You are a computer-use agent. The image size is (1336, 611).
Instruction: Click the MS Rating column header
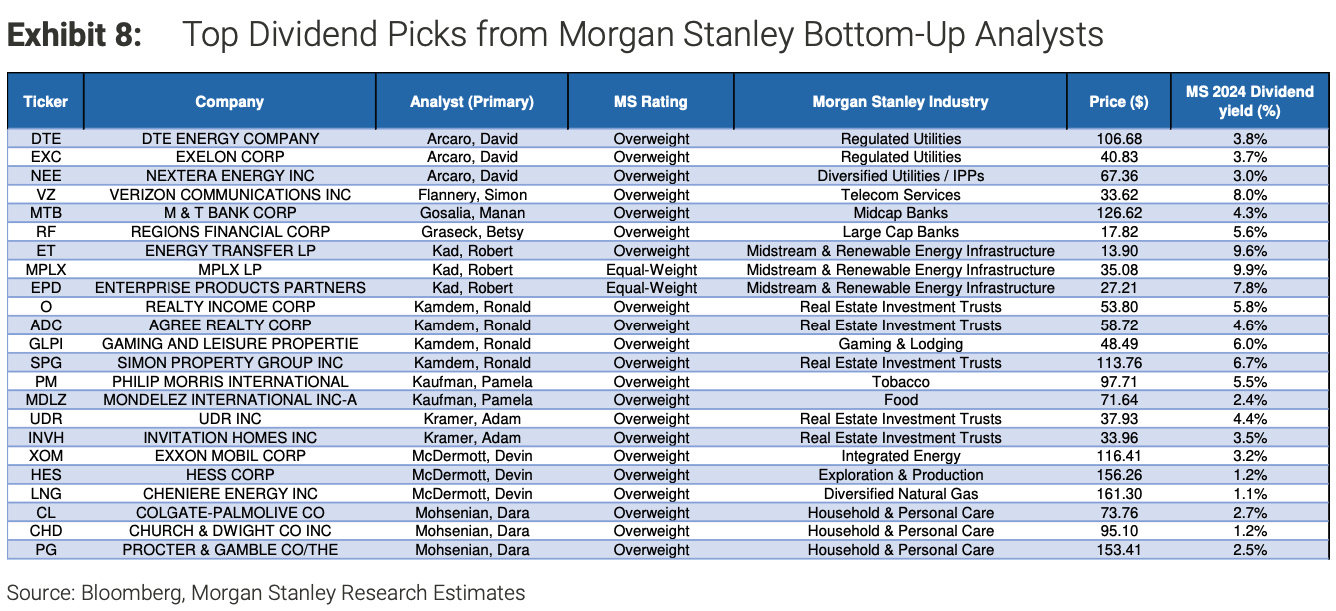(650, 101)
